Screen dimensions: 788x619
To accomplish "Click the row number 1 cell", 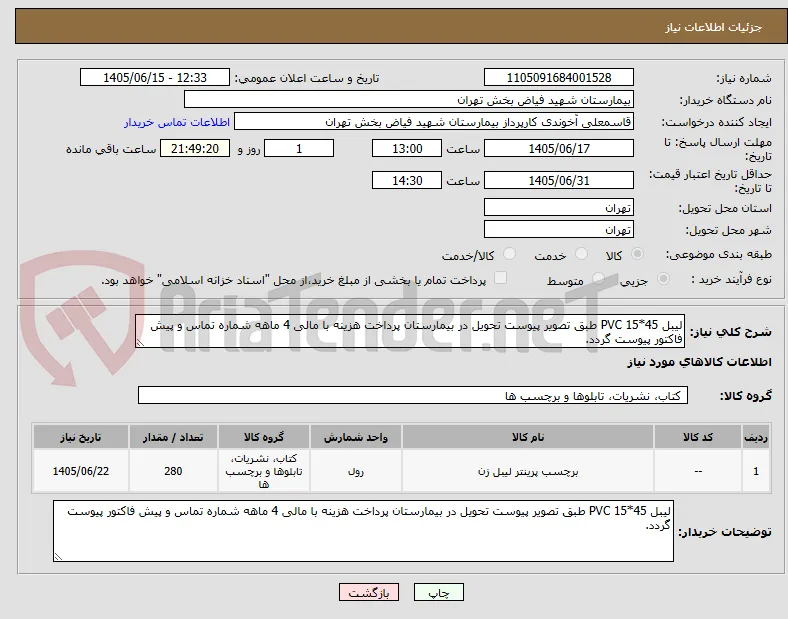I will point(756,471).
